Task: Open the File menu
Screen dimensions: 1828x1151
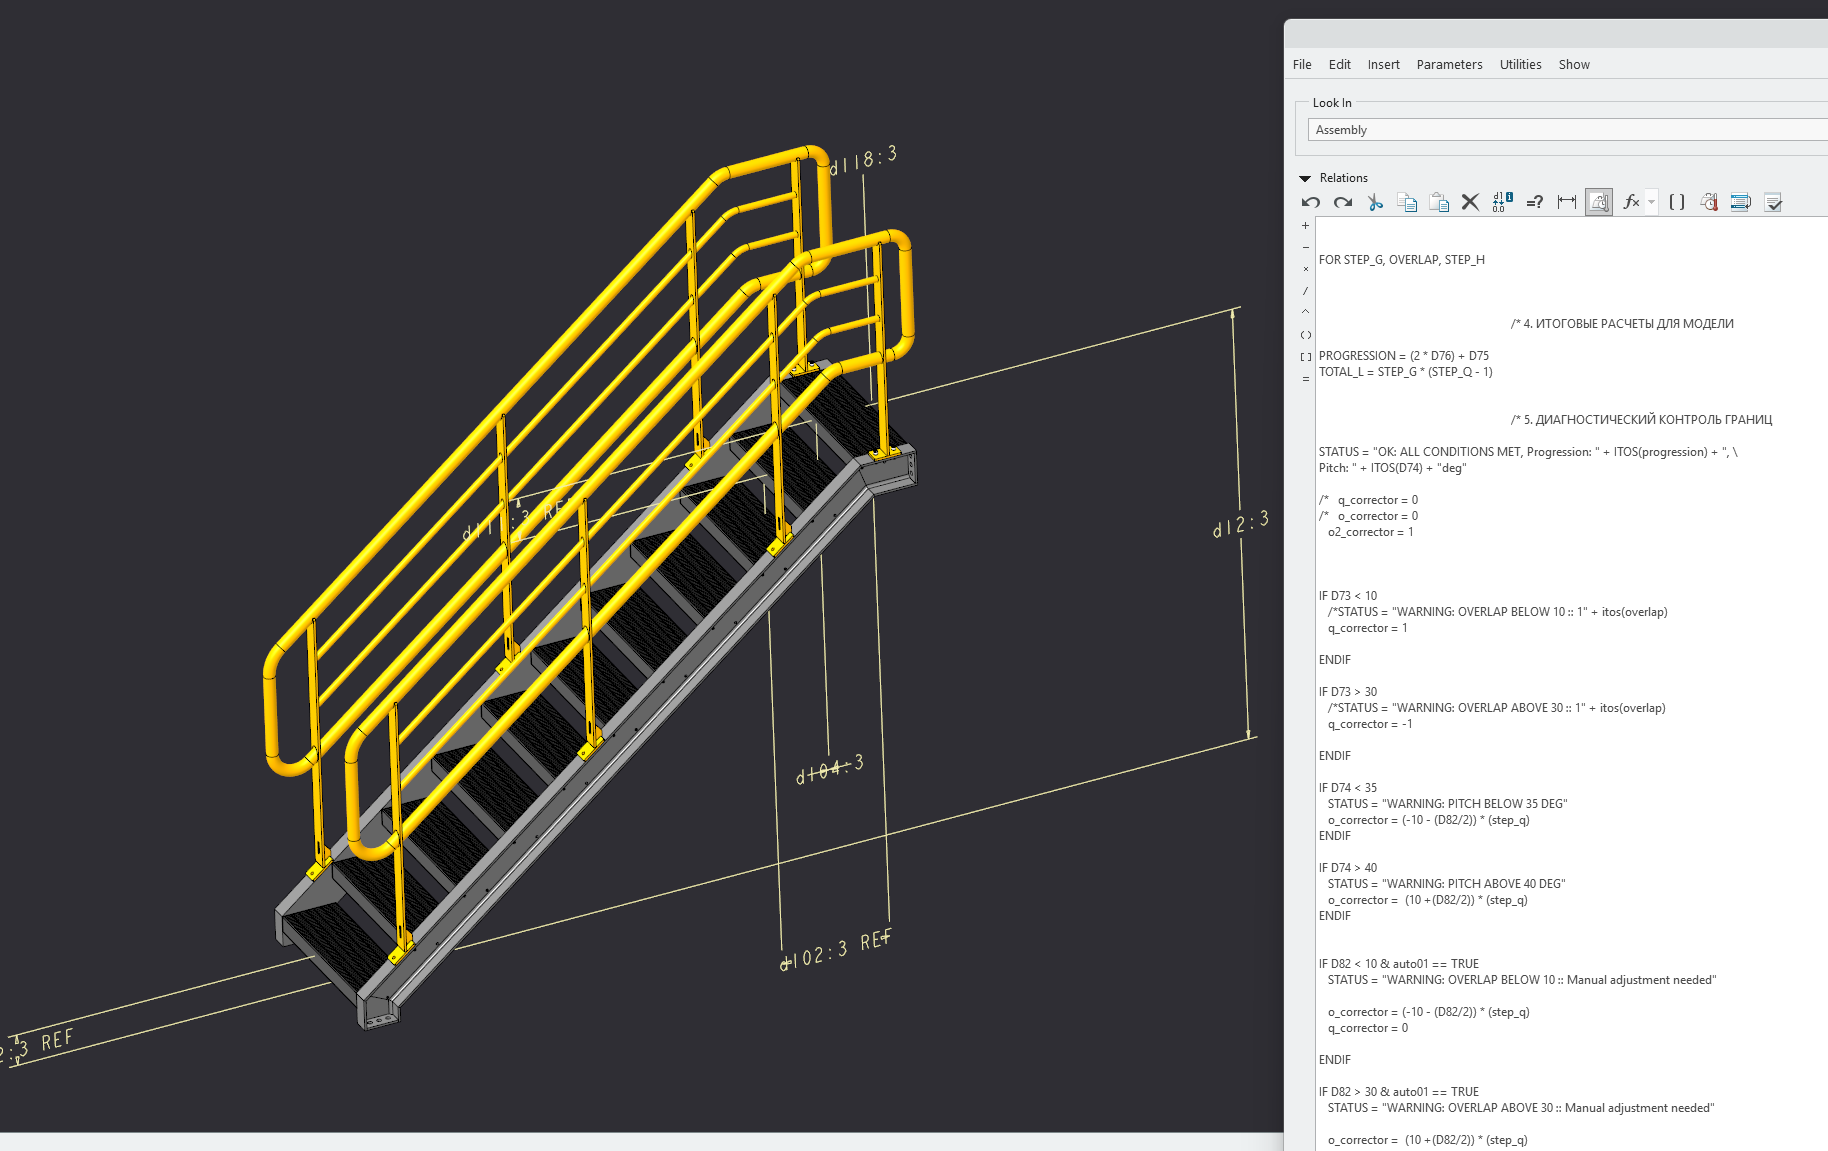Action: [1302, 64]
